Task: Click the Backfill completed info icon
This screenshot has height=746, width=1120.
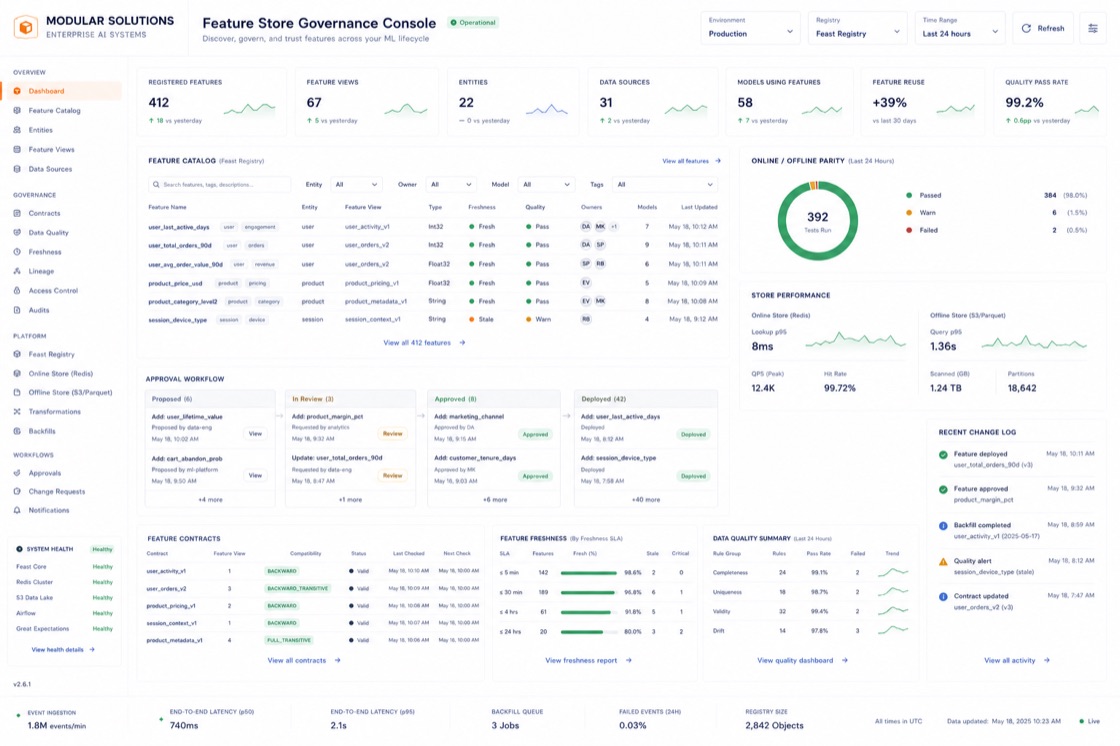Action: 943,526
